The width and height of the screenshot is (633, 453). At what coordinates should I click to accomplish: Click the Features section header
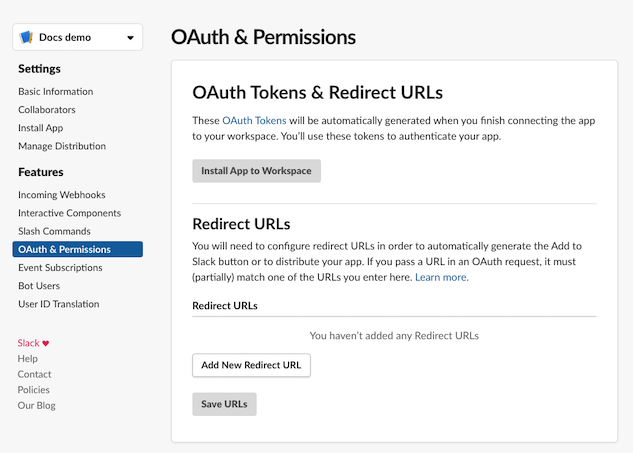click(x=41, y=172)
